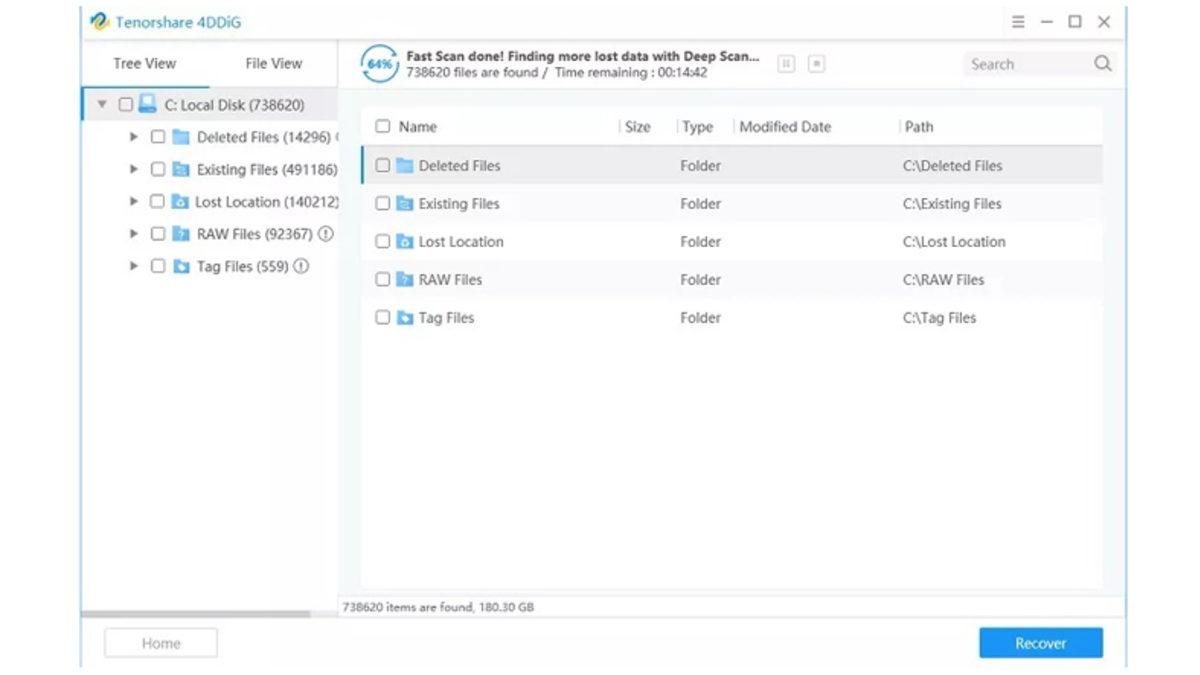The height and width of the screenshot is (675, 1200).
Task: Click the RAW Files info icon in tree
Action: point(325,234)
